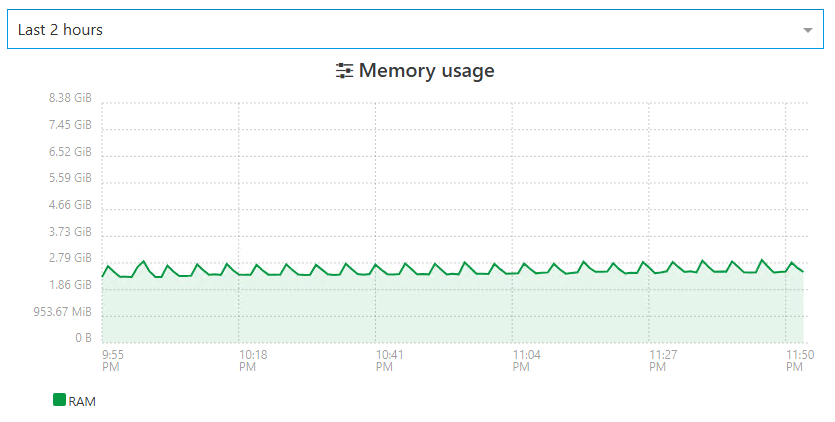The height and width of the screenshot is (422, 835).
Task: Click the RAM legend label
Action: click(82, 401)
